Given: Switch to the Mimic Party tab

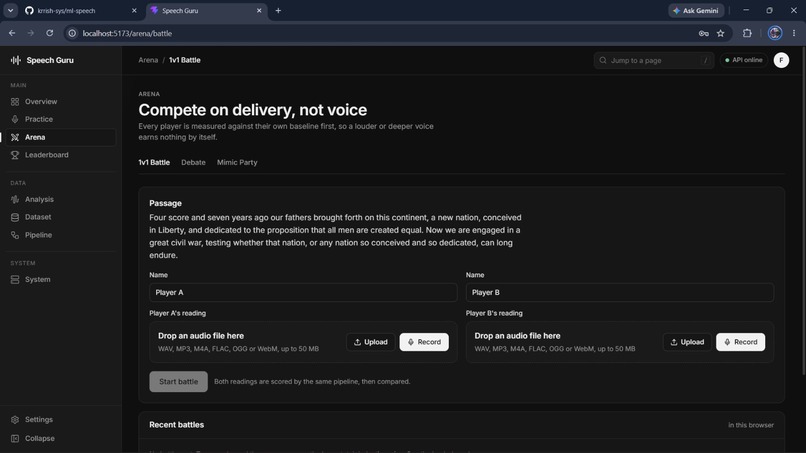Looking at the screenshot, I should [237, 162].
